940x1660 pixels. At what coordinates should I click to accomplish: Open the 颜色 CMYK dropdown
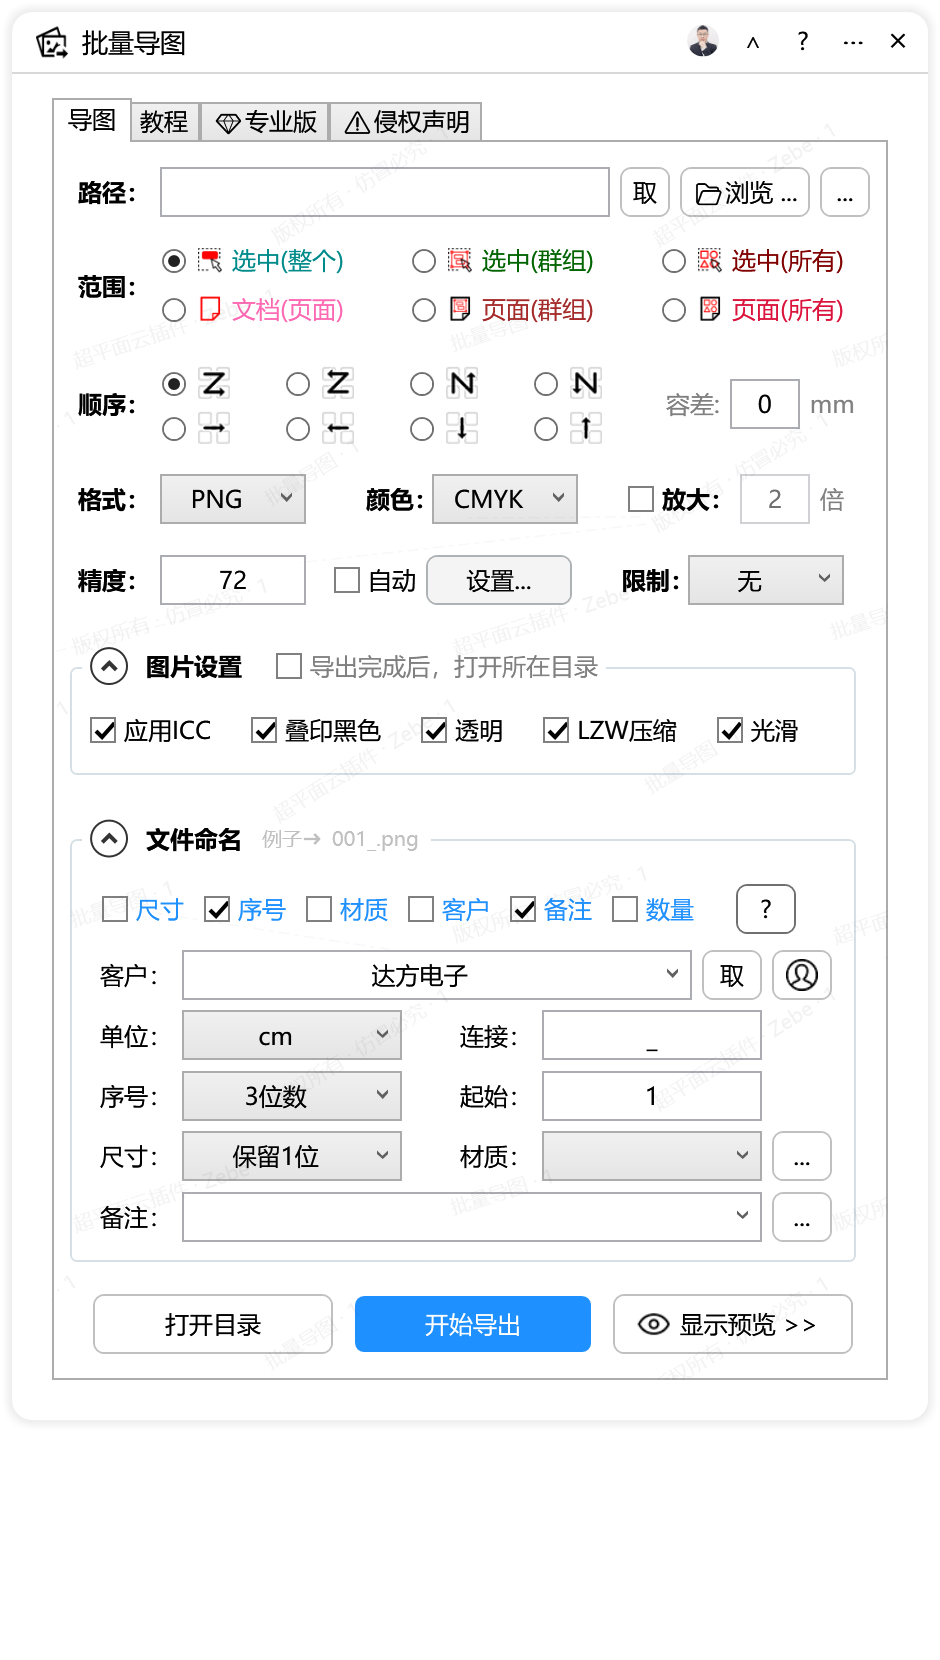click(x=505, y=499)
